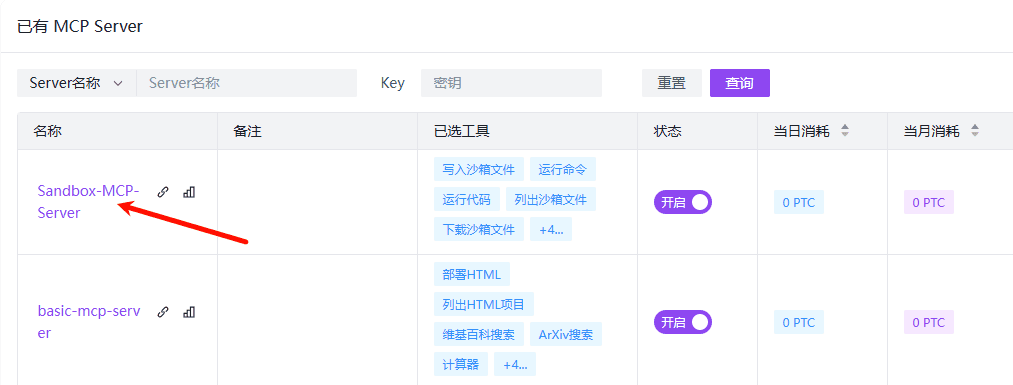Click the 部署HTML tool tag
The width and height of the screenshot is (1013, 385).
click(472, 274)
